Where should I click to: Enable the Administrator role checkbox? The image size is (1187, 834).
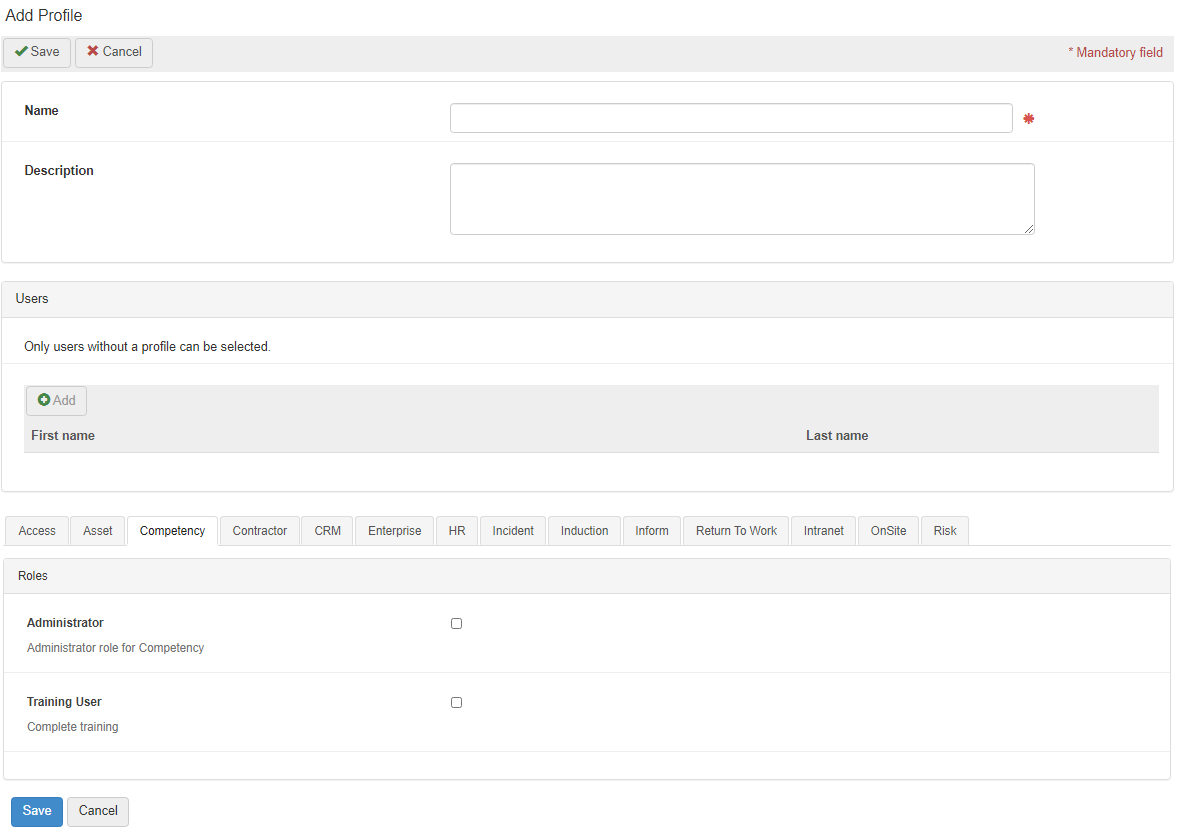(456, 624)
